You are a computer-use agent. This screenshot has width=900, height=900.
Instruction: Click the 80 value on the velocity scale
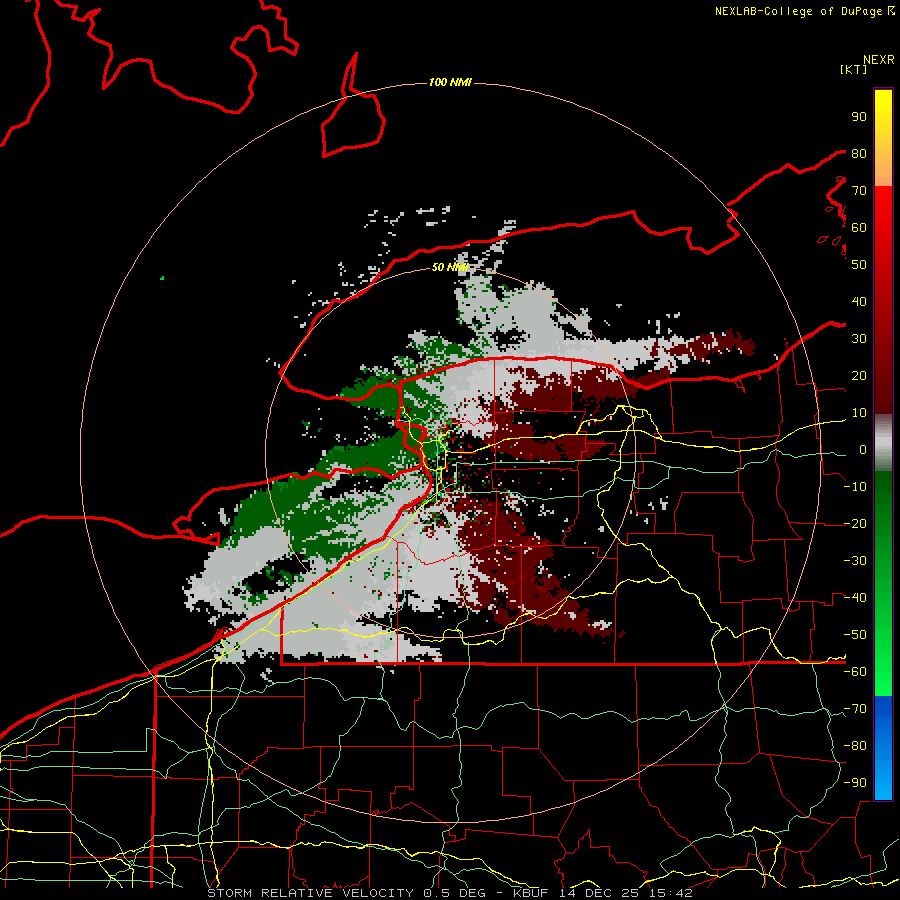(859, 153)
